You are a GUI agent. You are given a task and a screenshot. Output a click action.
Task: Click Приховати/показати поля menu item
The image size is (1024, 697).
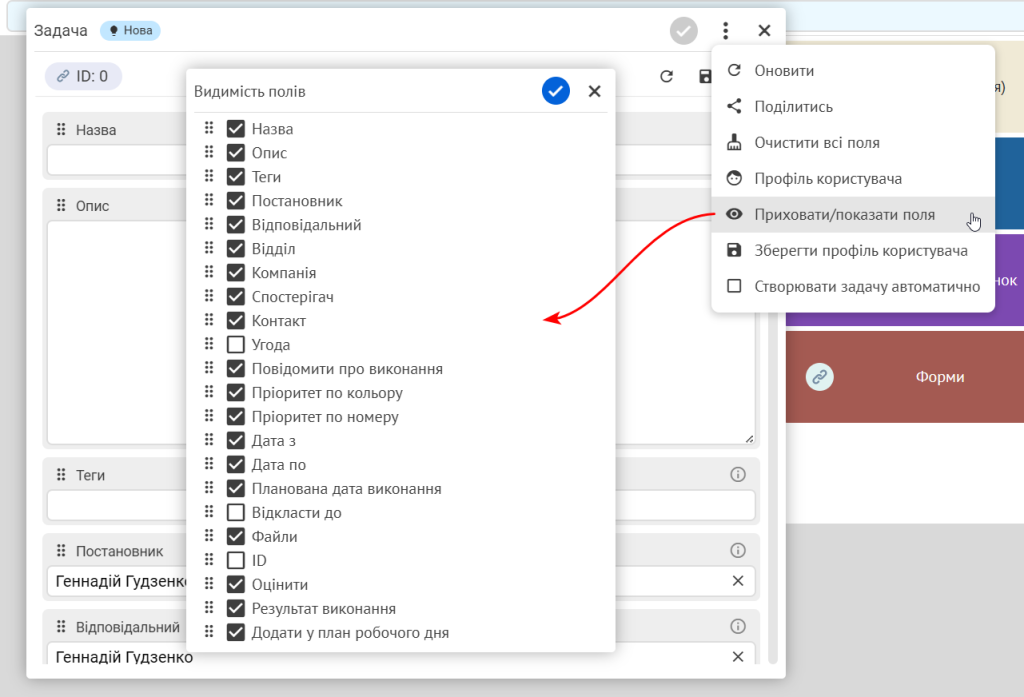[x=853, y=214]
